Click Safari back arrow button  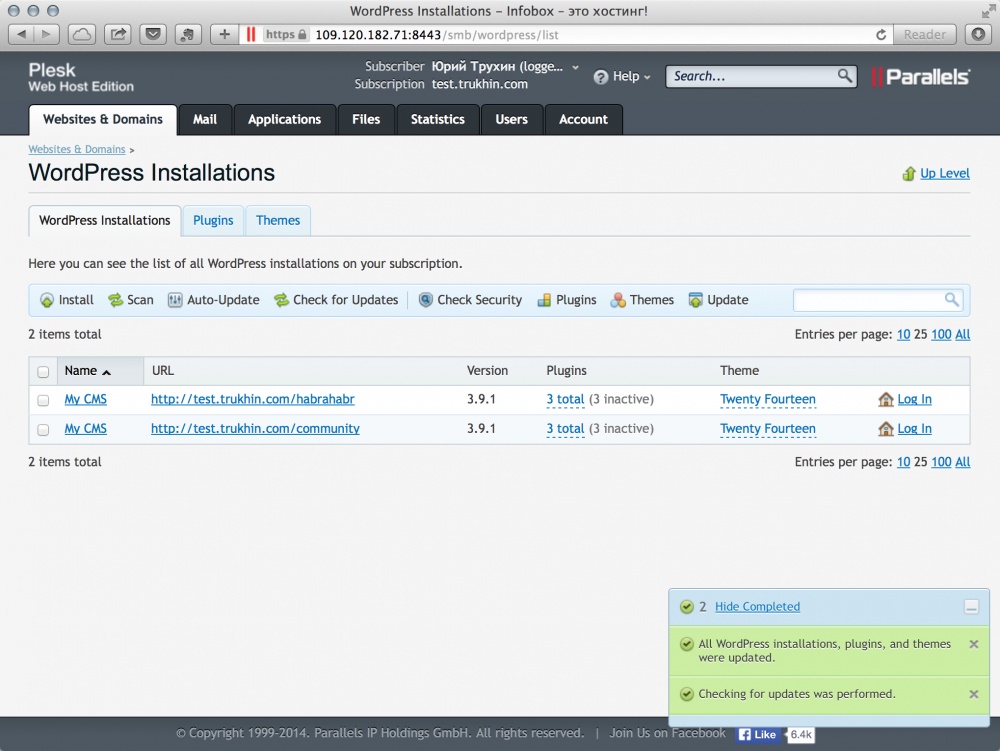22,34
